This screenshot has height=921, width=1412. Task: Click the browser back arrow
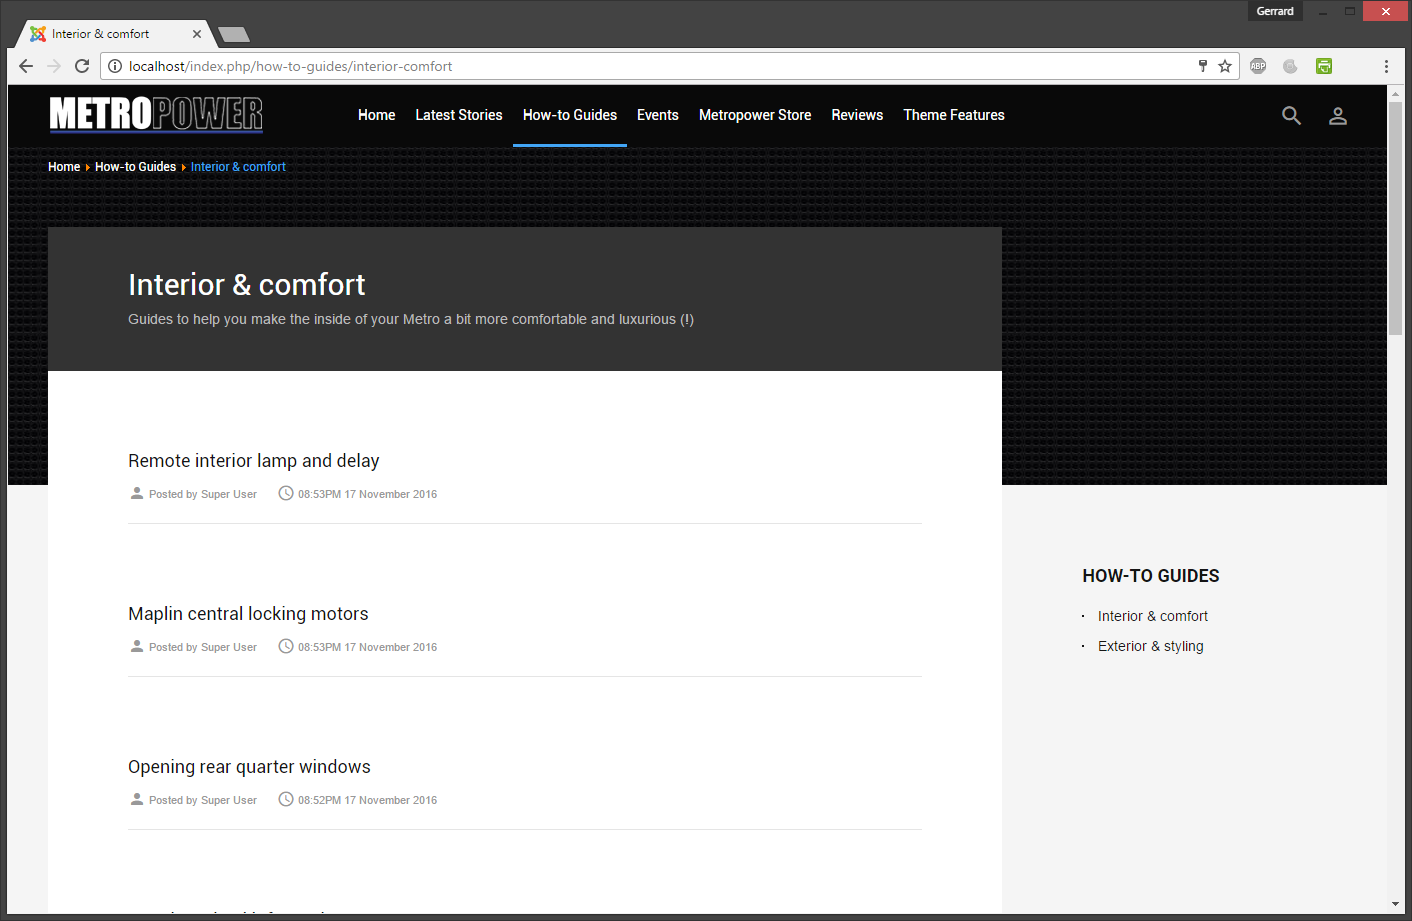(26, 66)
